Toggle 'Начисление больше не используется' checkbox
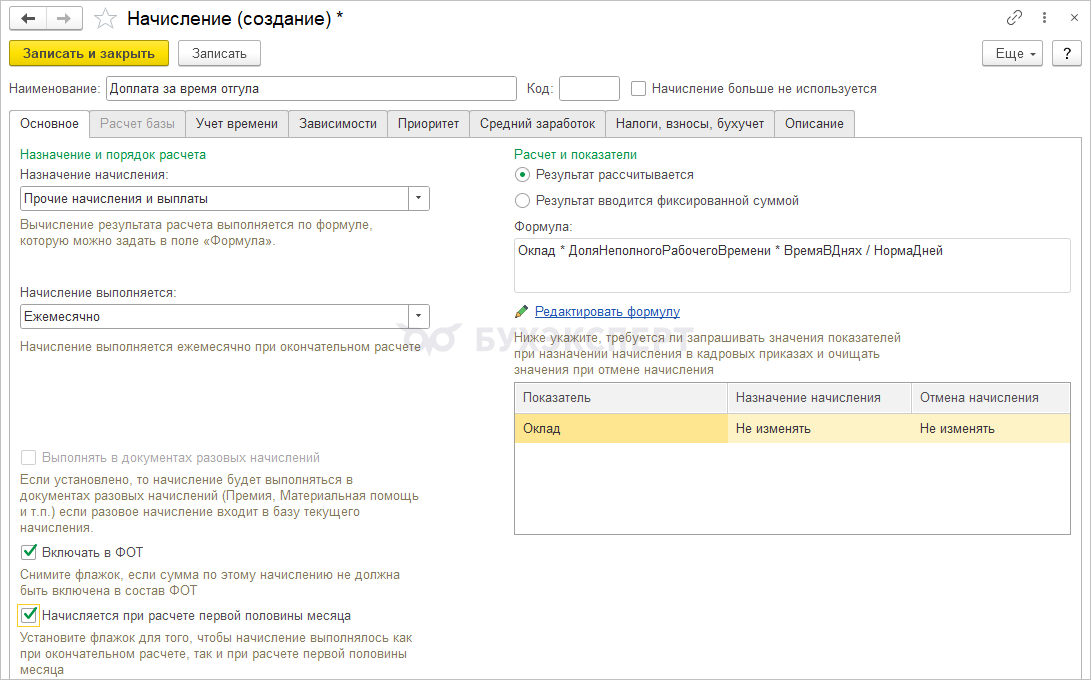The width and height of the screenshot is (1091, 680). (639, 89)
